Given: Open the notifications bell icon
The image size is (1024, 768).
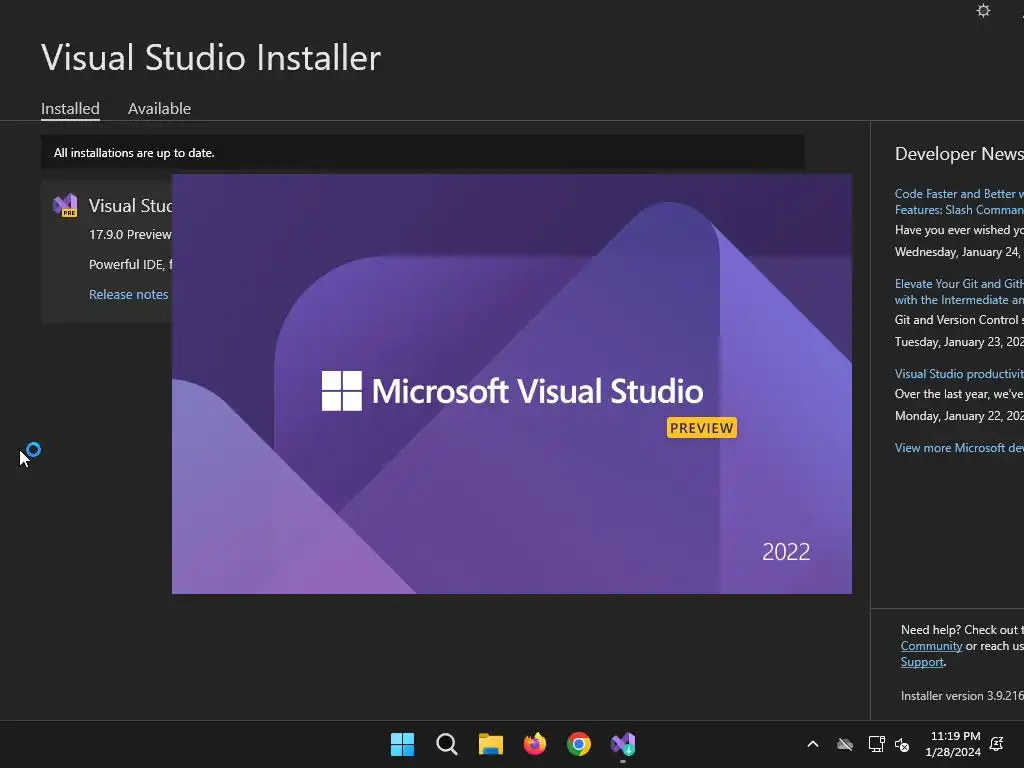Looking at the screenshot, I should 997,744.
